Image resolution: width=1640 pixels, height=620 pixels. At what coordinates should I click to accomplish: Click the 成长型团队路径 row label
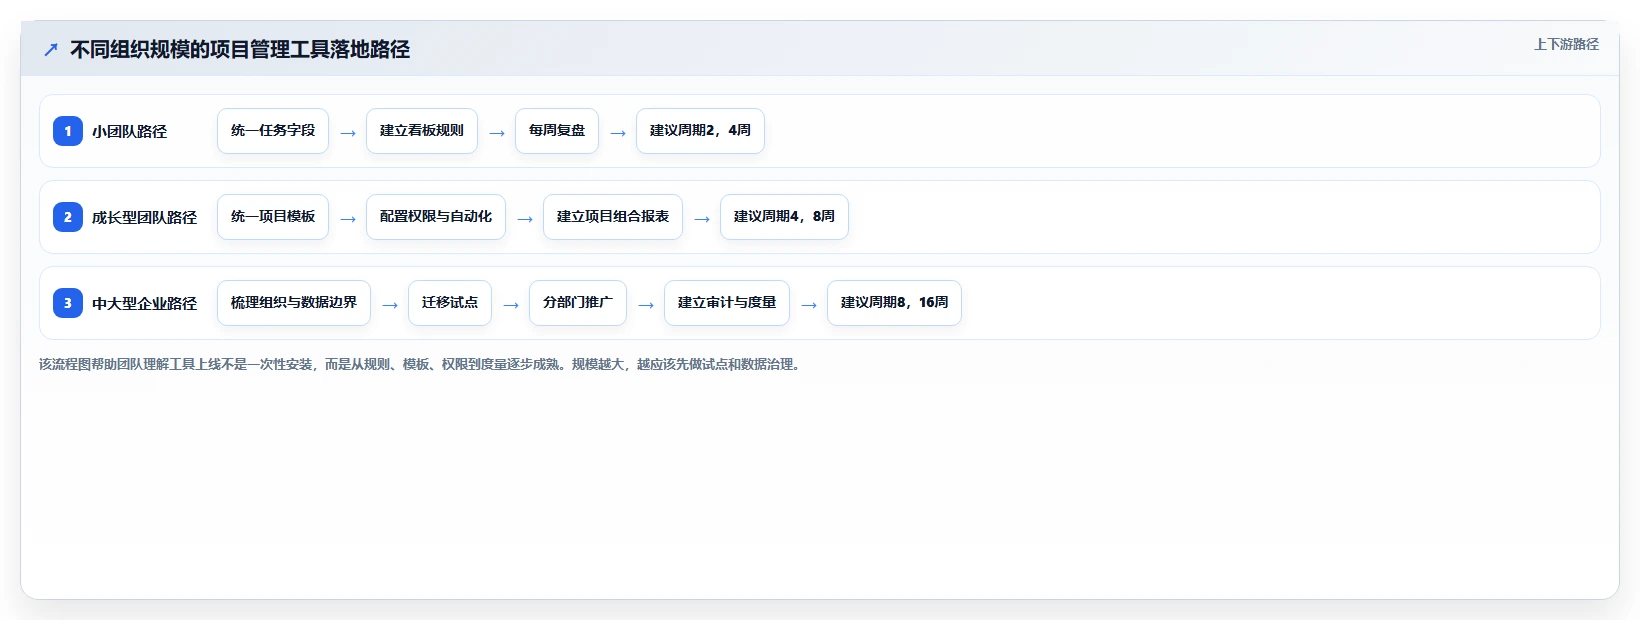(x=145, y=218)
